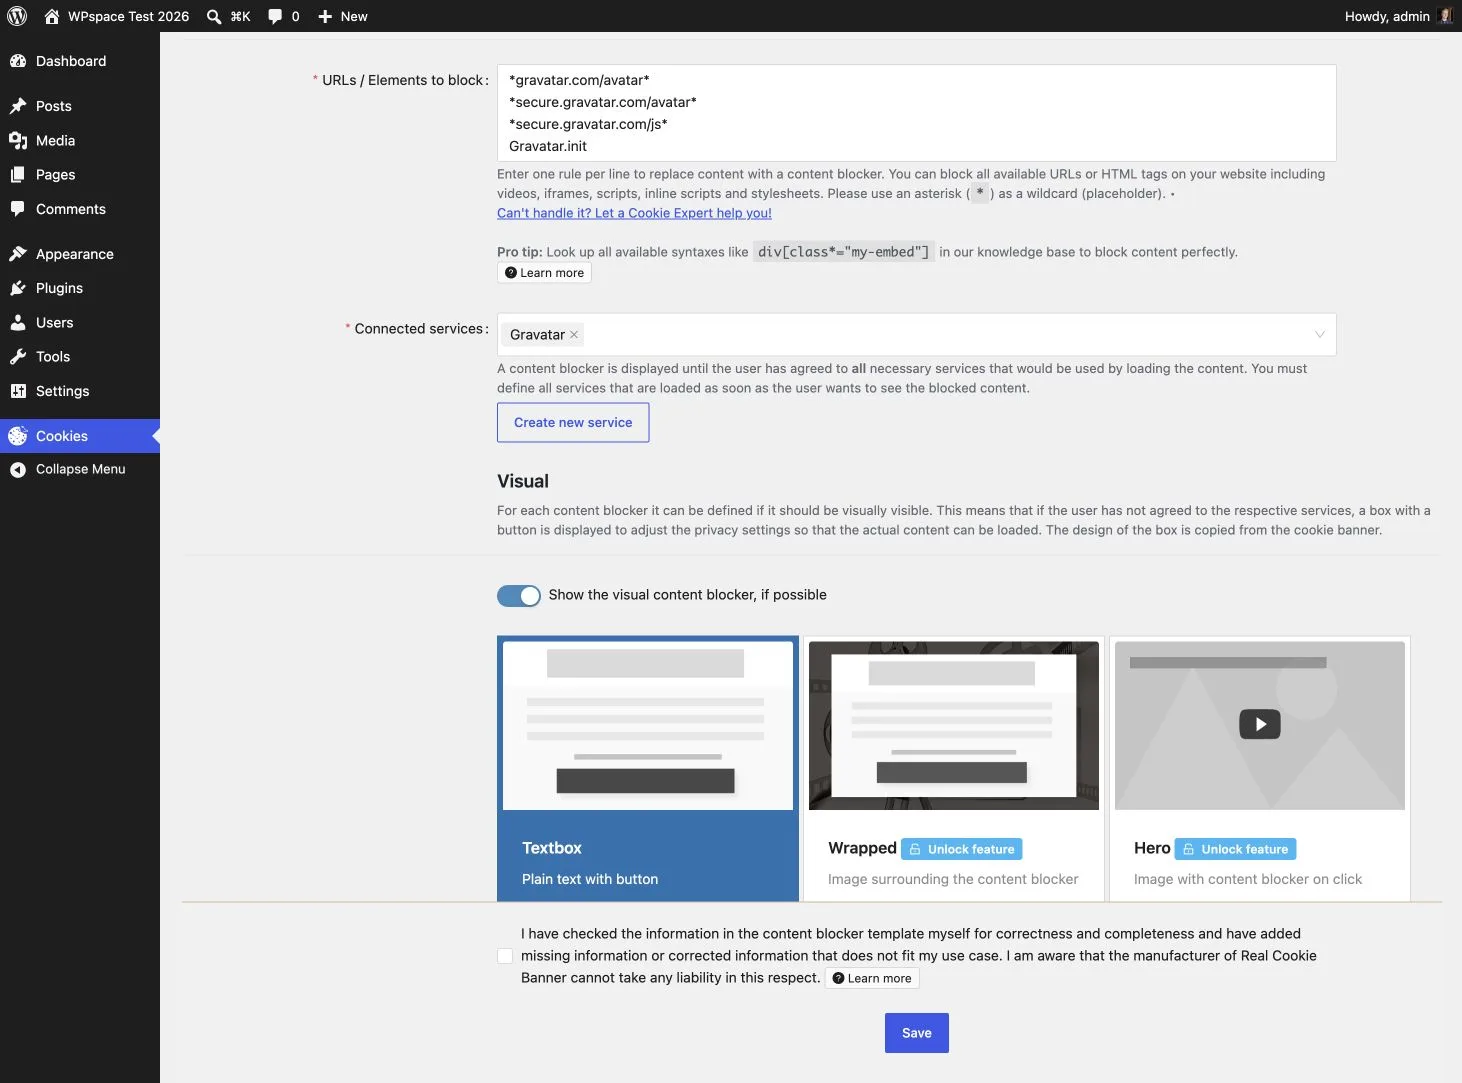
Task: Click the Users person icon
Action: point(17,323)
